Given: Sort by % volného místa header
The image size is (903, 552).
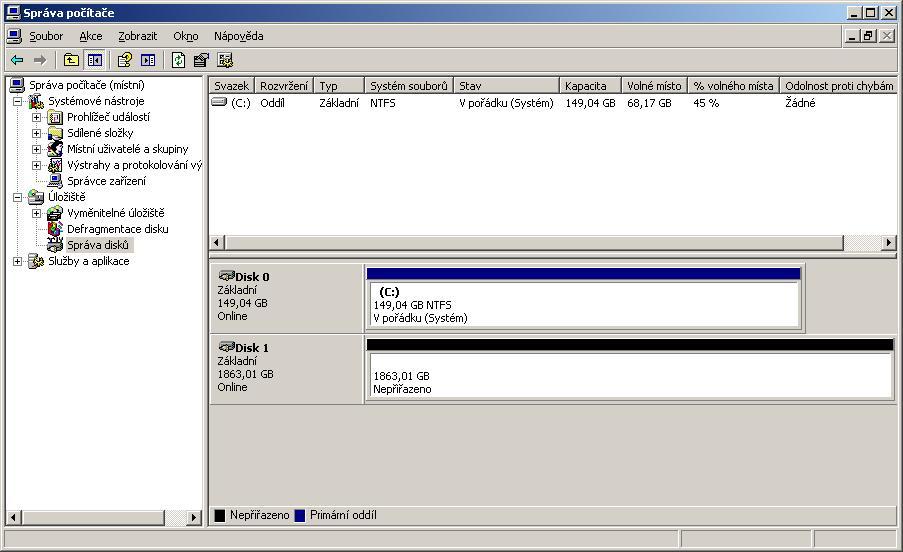Looking at the screenshot, I should (x=733, y=86).
